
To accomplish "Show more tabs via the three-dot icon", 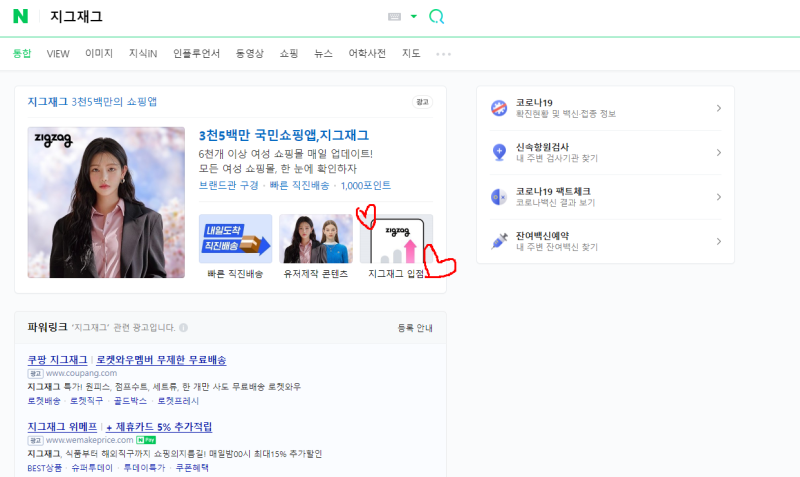I will coord(443,54).
